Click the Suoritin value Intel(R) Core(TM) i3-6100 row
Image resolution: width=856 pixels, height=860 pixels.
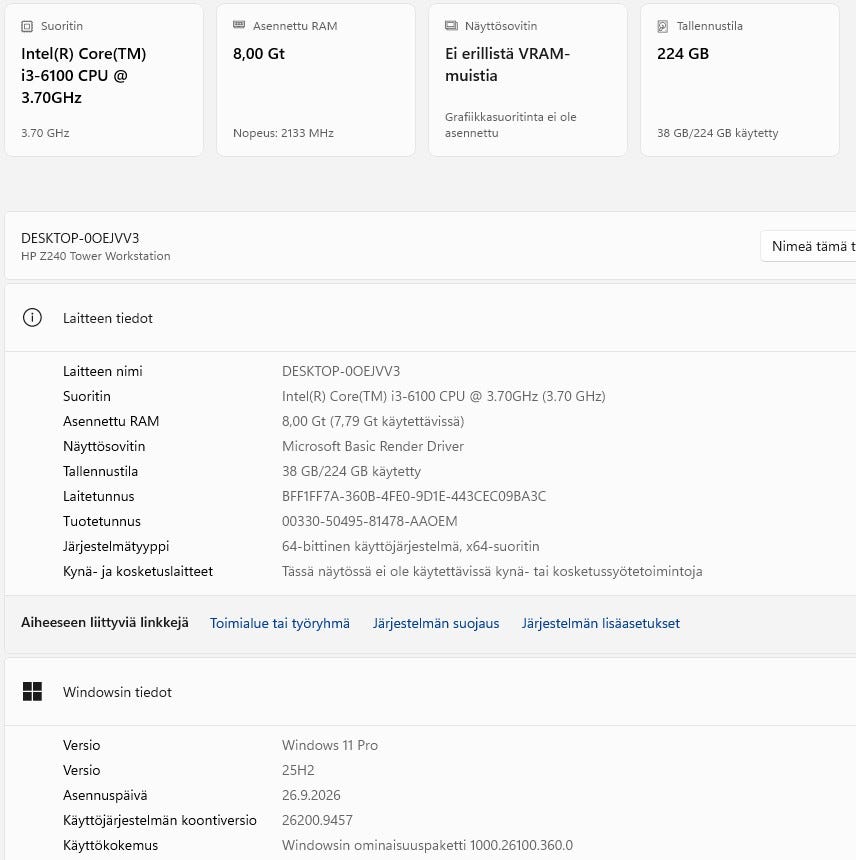pyautogui.click(x=444, y=396)
